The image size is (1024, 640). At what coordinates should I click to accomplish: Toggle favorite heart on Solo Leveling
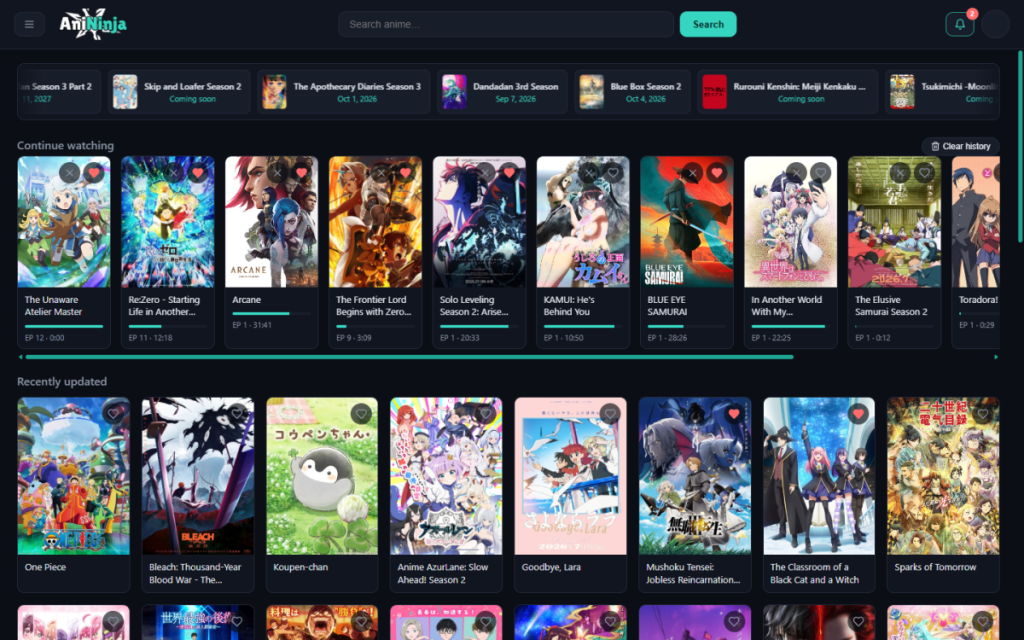click(x=509, y=173)
